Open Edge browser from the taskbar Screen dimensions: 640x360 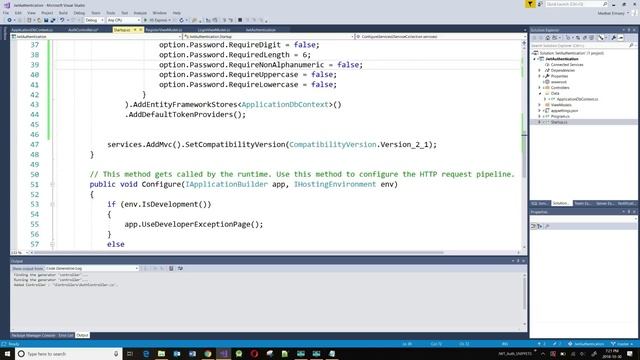pos(146,353)
